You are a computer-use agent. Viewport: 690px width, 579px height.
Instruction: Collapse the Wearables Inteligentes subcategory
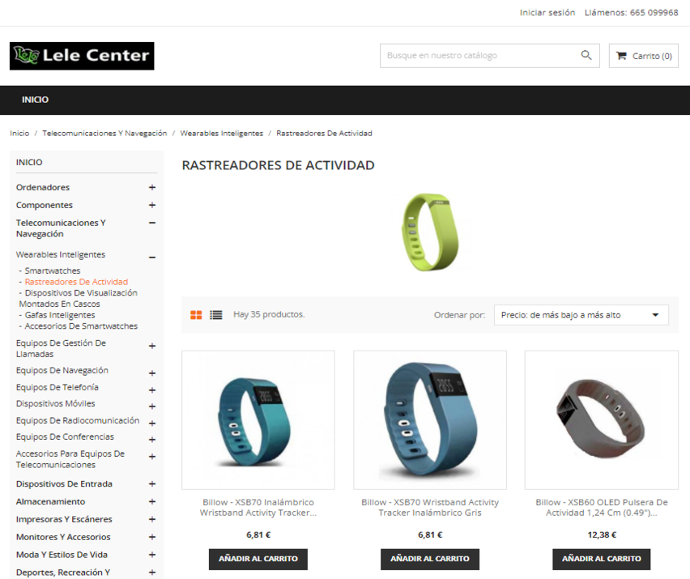point(152,257)
